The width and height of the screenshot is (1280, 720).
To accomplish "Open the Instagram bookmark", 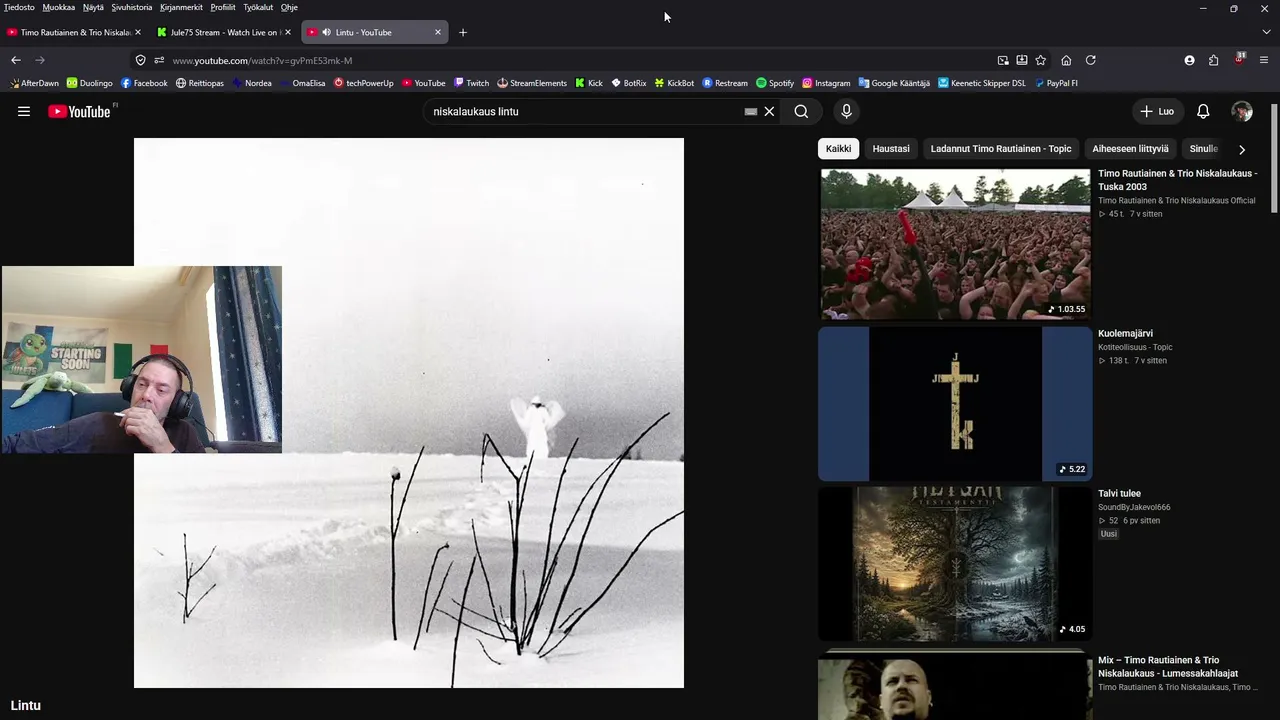I will (x=826, y=83).
